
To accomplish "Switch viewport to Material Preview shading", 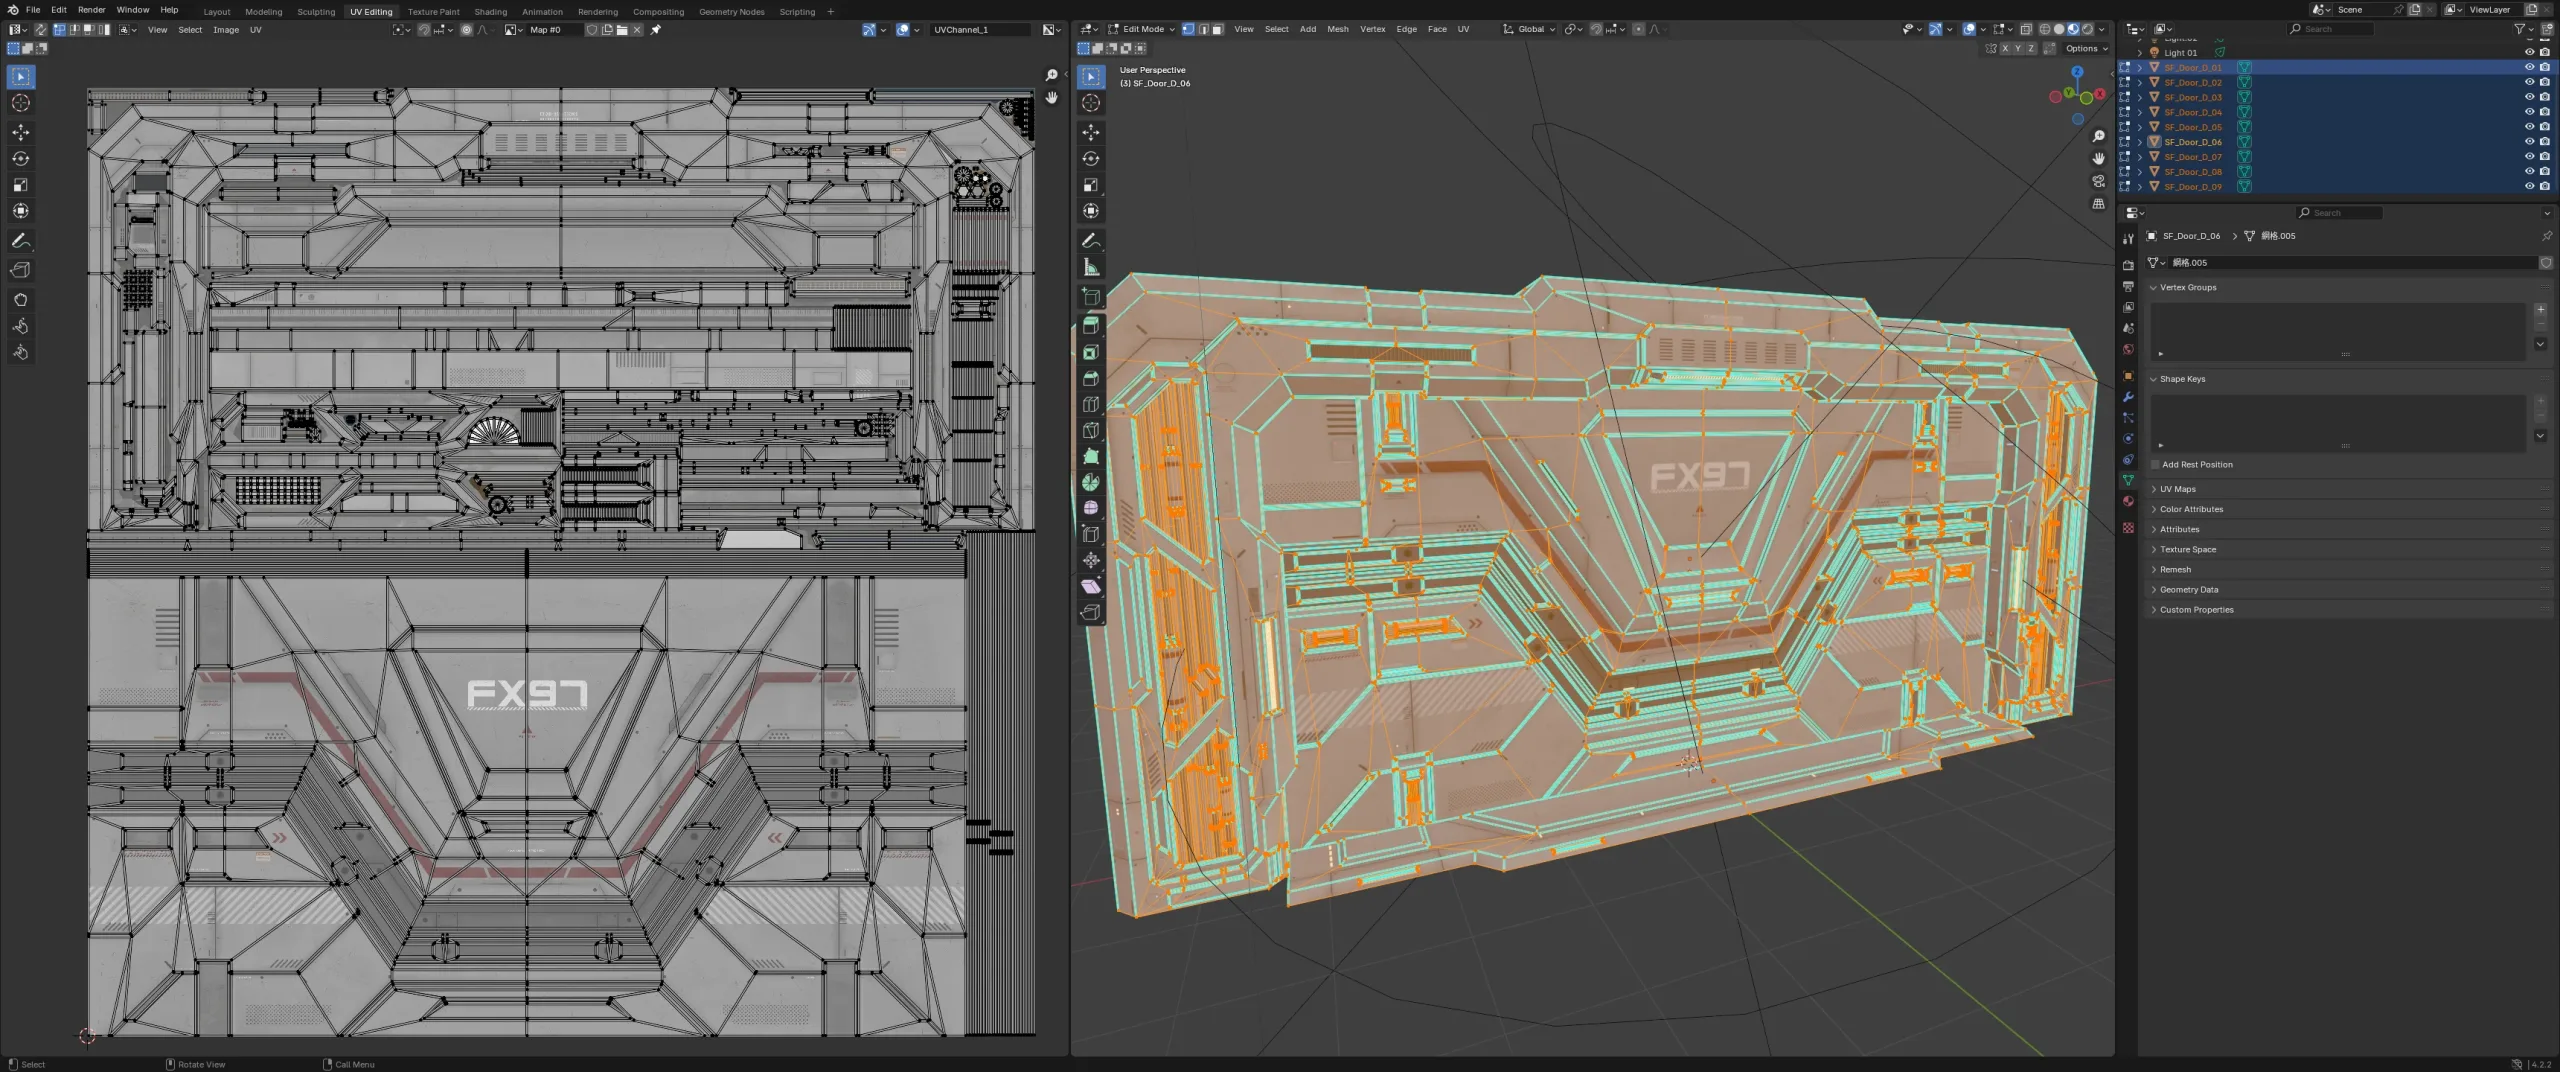I will point(2072,29).
